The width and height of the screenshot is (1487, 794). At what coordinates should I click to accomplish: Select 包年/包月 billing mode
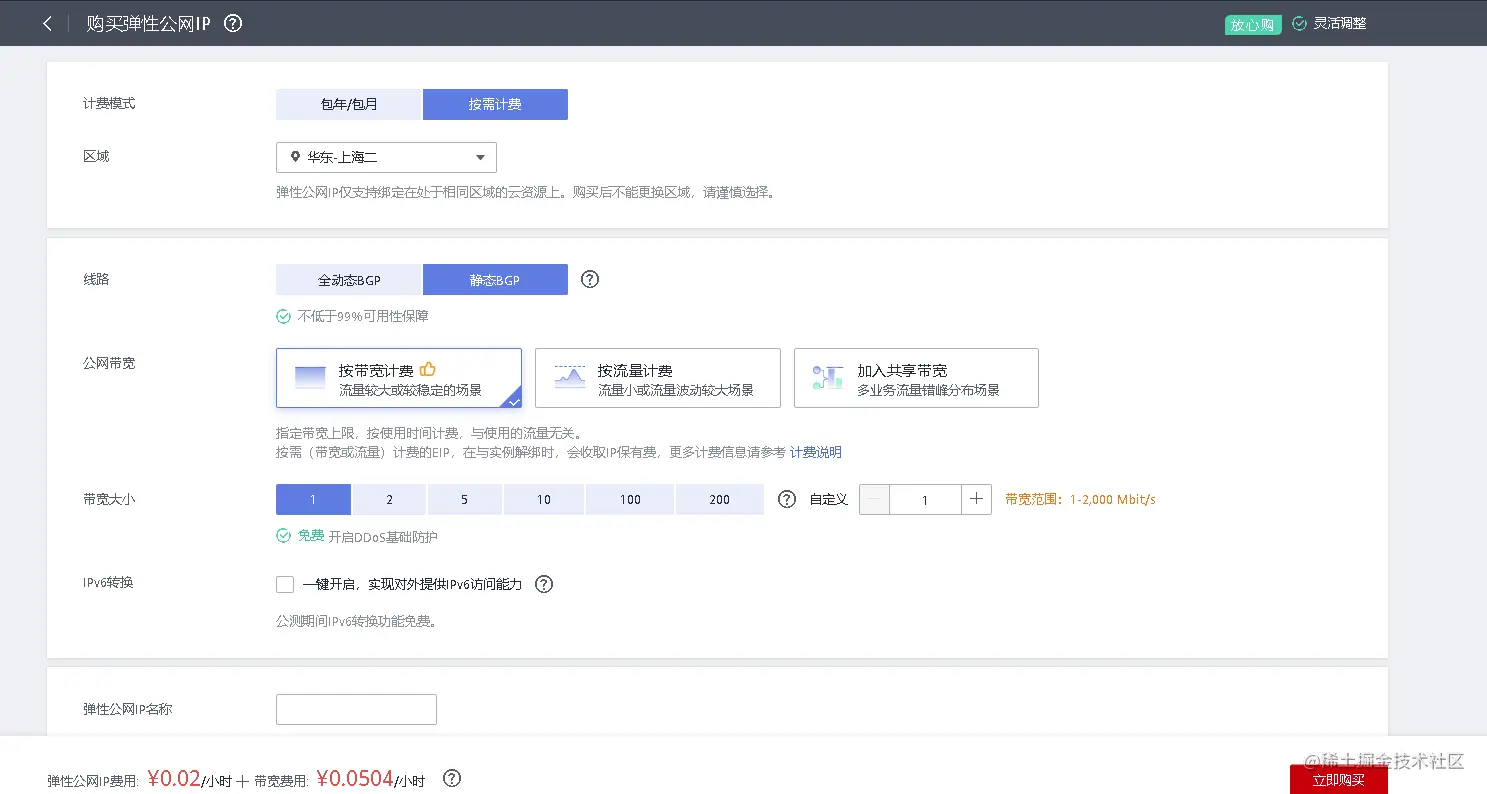click(349, 104)
